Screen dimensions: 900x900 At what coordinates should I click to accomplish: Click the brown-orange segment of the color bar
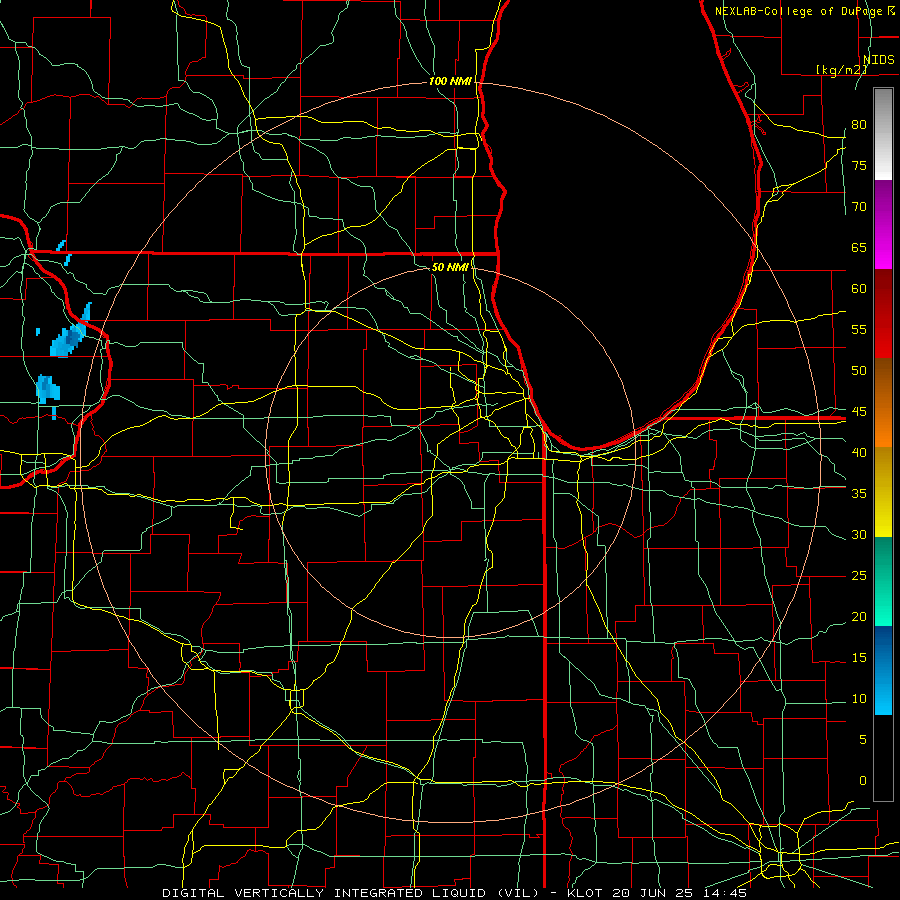pos(883,403)
